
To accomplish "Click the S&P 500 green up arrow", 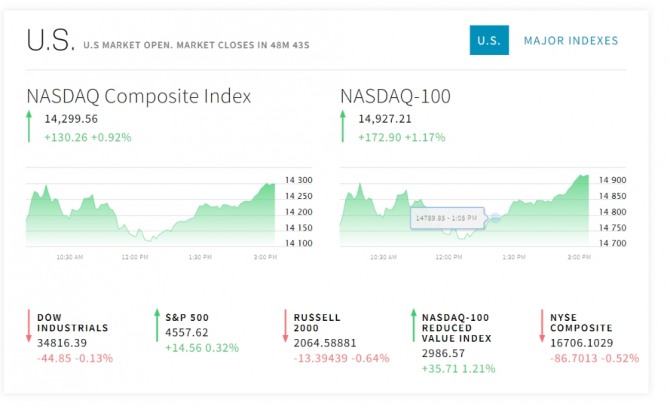I will click(157, 325).
